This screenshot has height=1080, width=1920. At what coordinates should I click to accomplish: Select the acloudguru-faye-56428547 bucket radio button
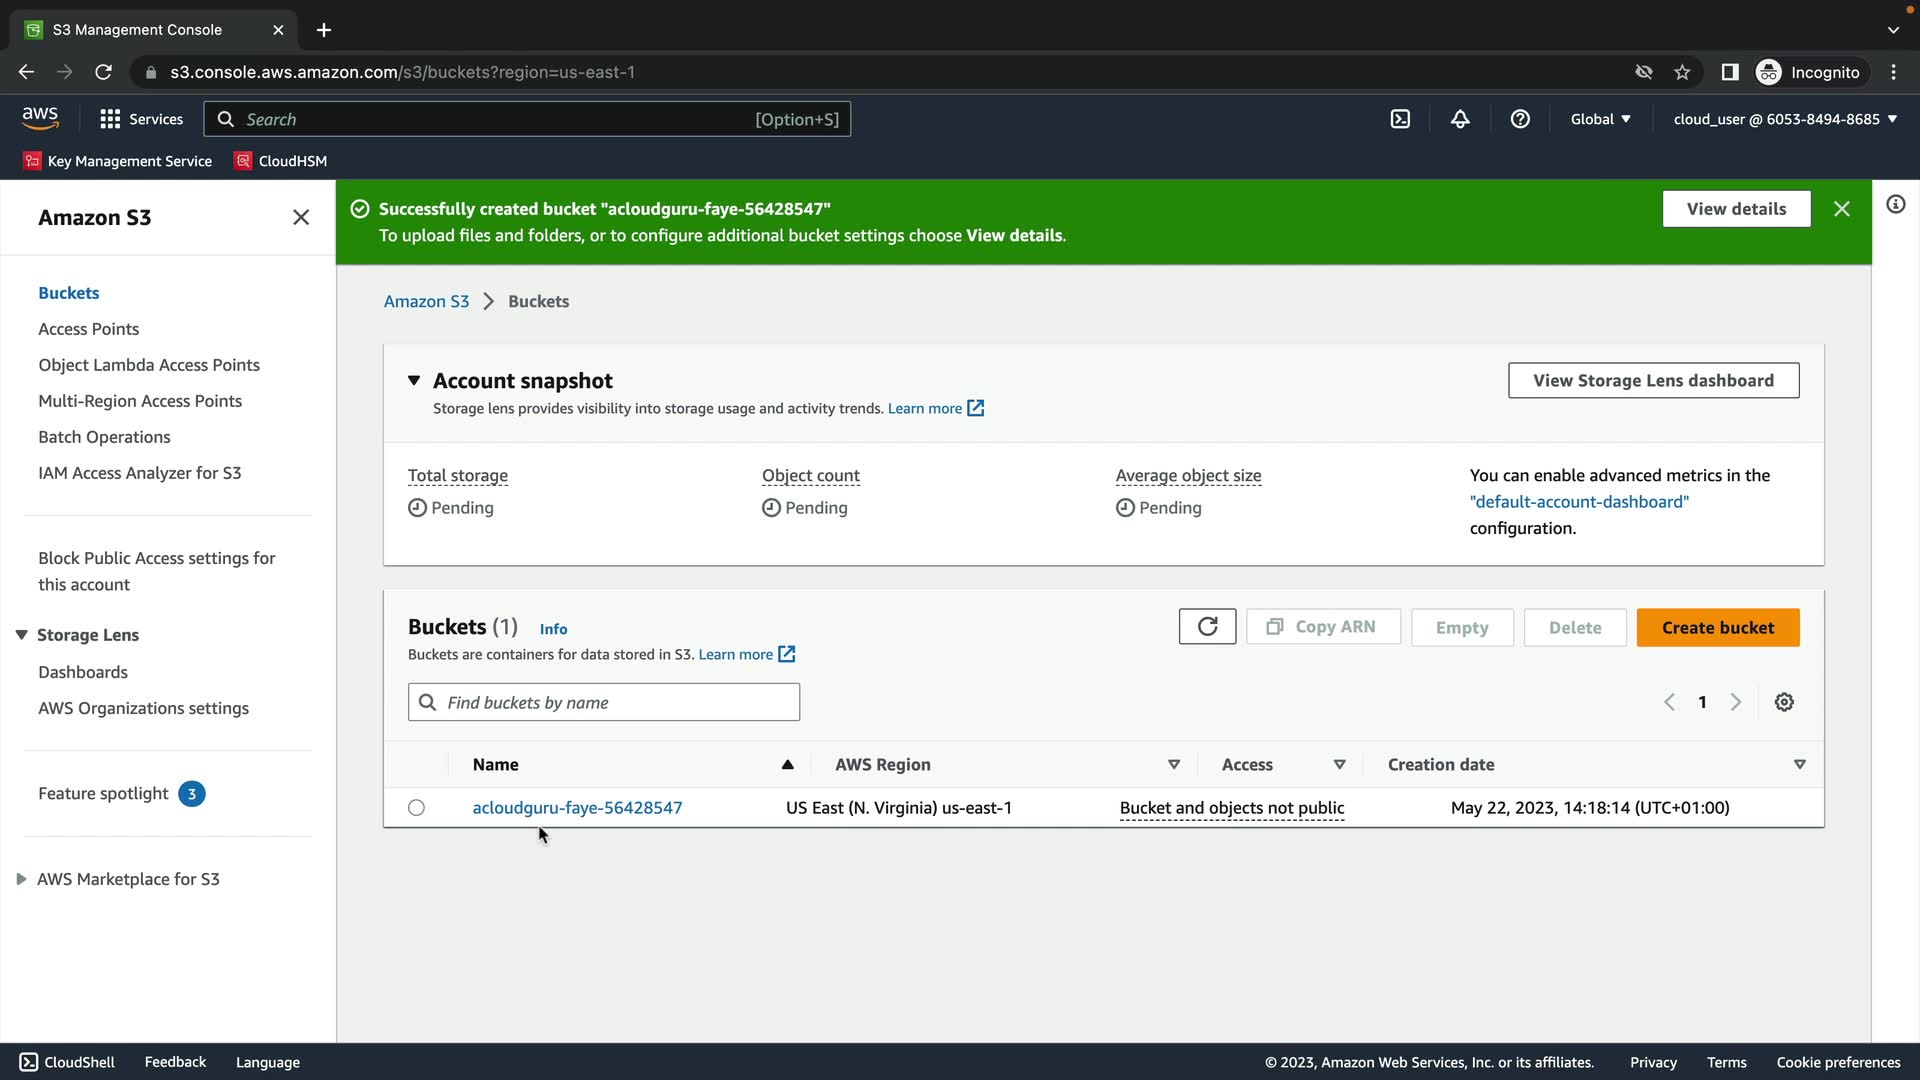click(x=416, y=808)
